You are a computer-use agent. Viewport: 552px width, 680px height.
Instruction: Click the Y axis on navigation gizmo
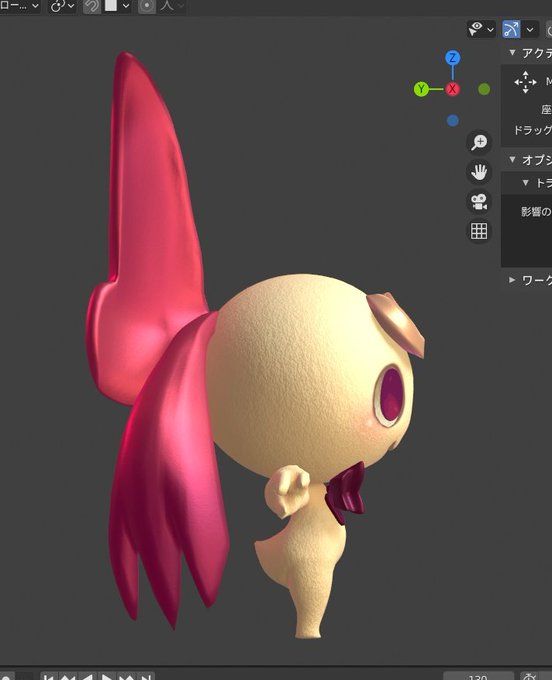click(421, 89)
